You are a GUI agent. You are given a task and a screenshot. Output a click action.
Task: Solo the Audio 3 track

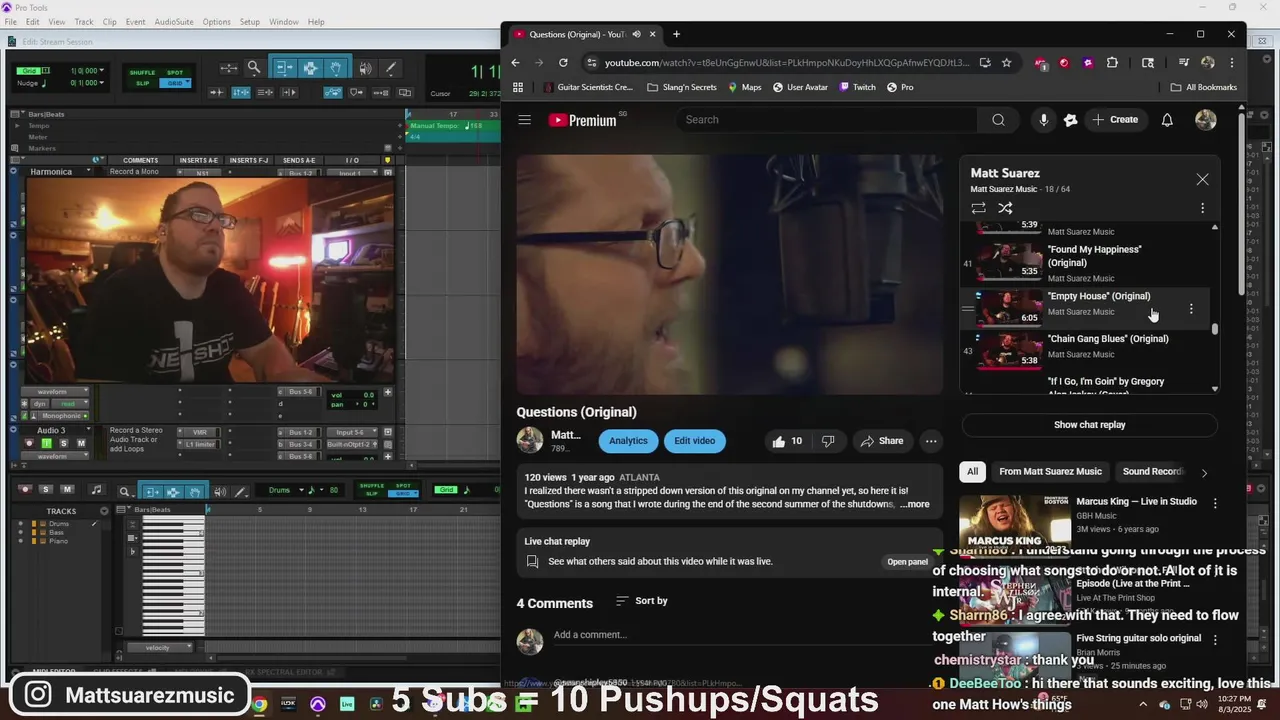pos(64,443)
